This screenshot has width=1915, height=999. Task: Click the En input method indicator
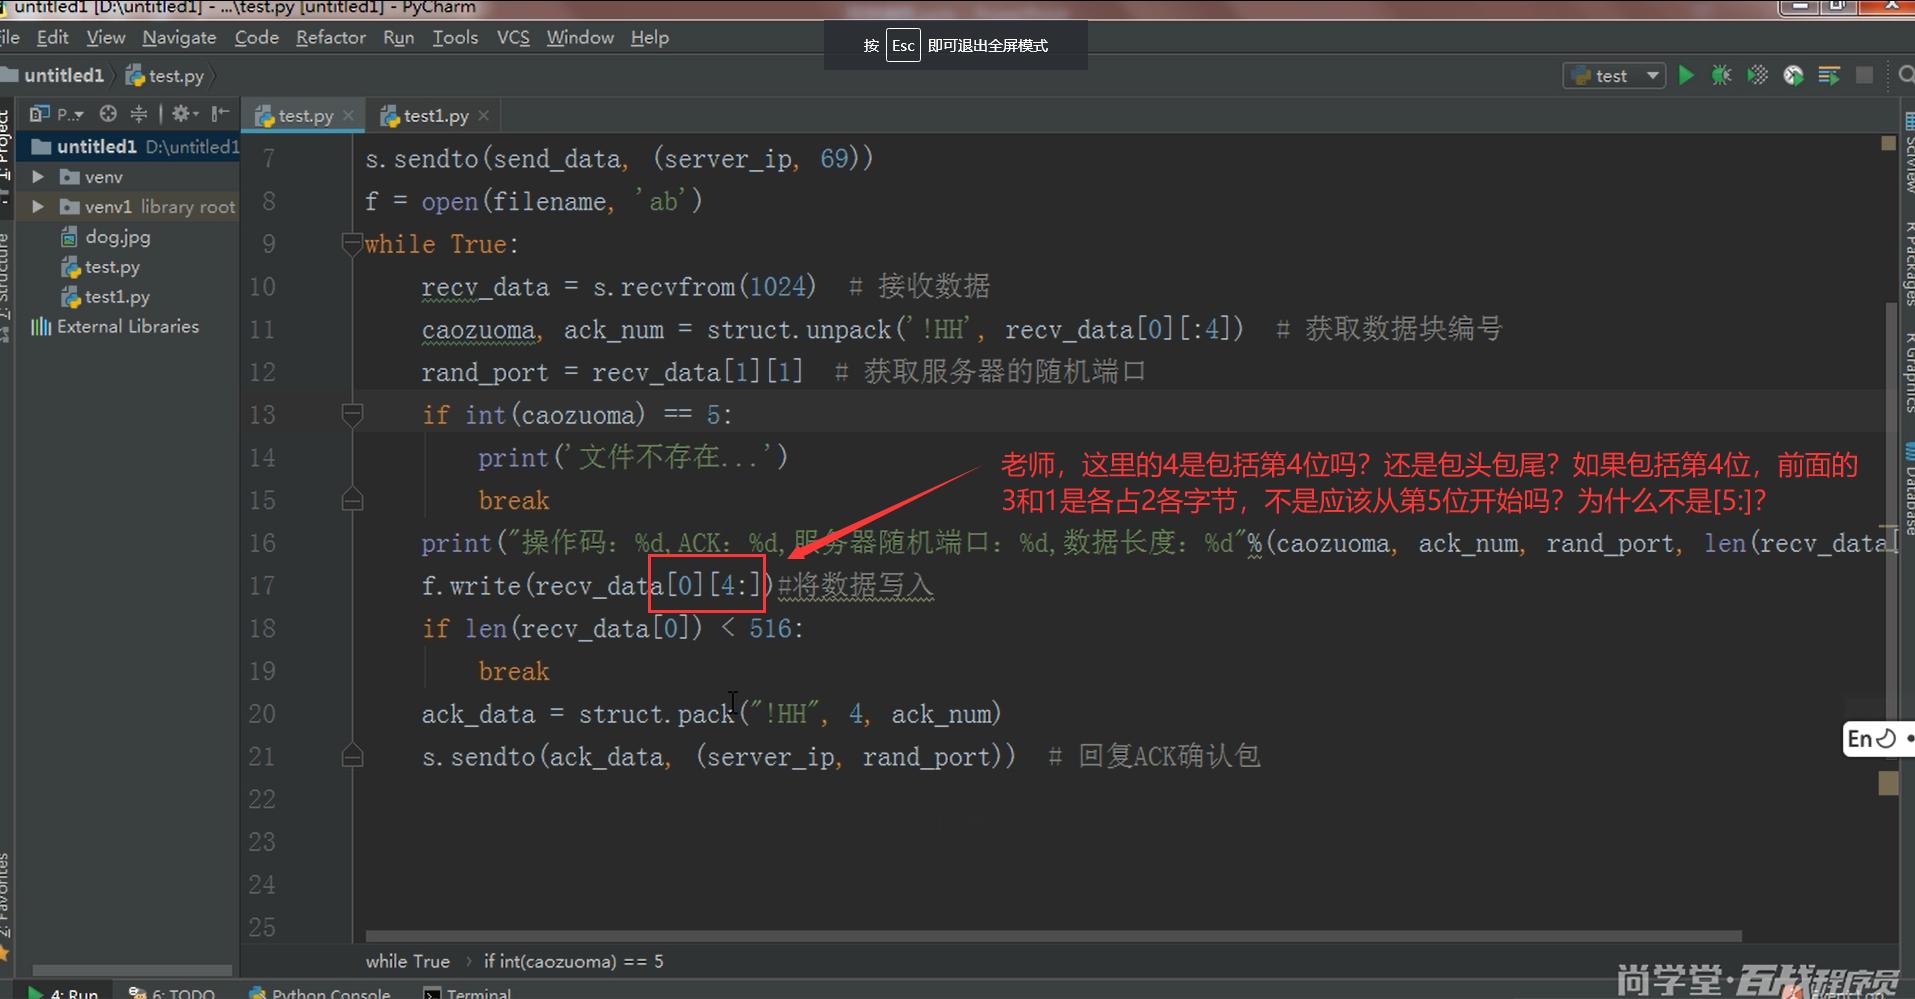coord(1877,739)
